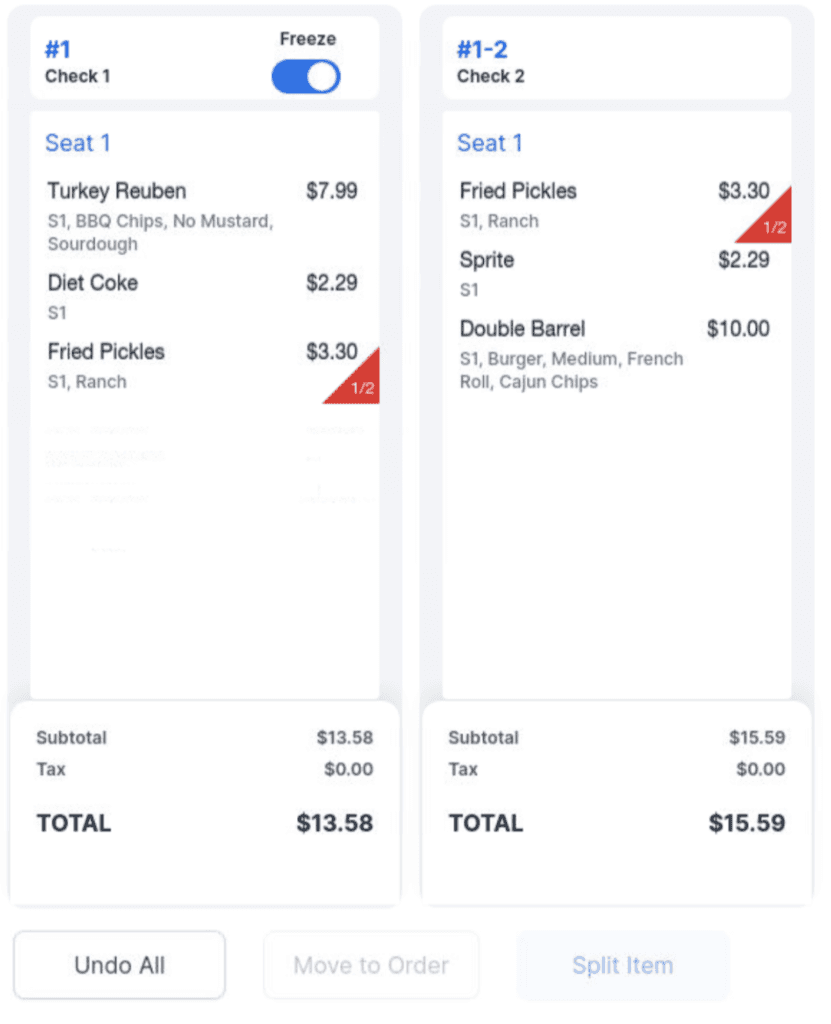Image resolution: width=831 pixels, height=1024 pixels.
Task: Click the Split Item button
Action: click(x=622, y=965)
